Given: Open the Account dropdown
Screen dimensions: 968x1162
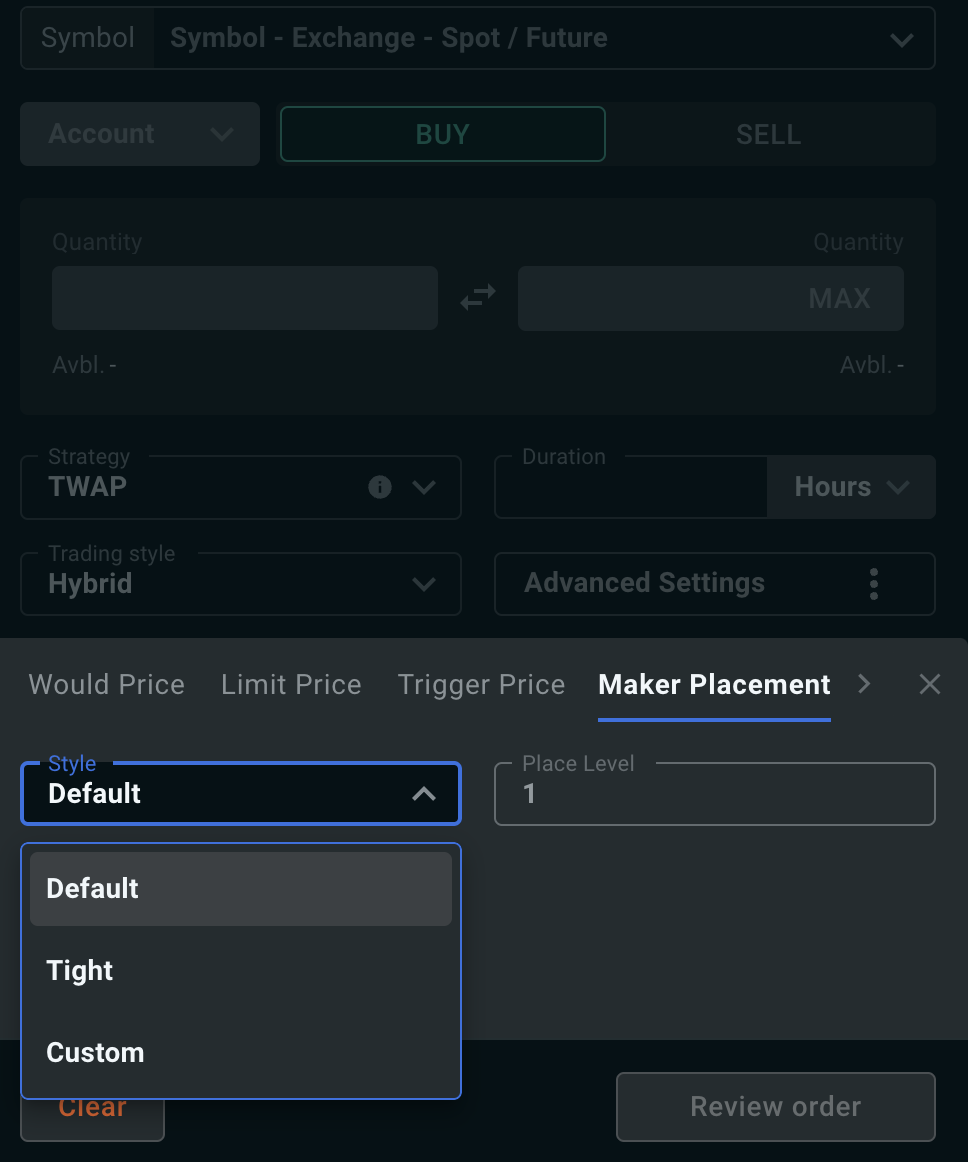Looking at the screenshot, I should 140,134.
